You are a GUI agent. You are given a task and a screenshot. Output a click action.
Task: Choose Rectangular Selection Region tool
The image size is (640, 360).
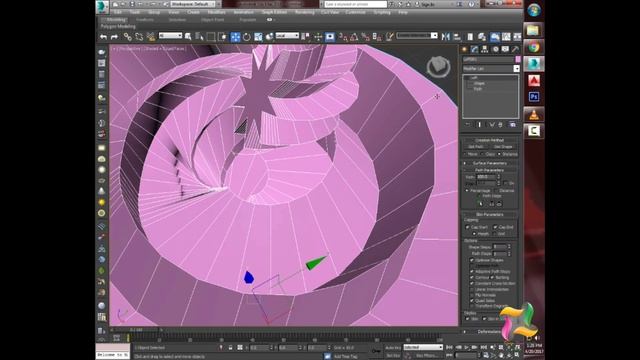[211, 37]
